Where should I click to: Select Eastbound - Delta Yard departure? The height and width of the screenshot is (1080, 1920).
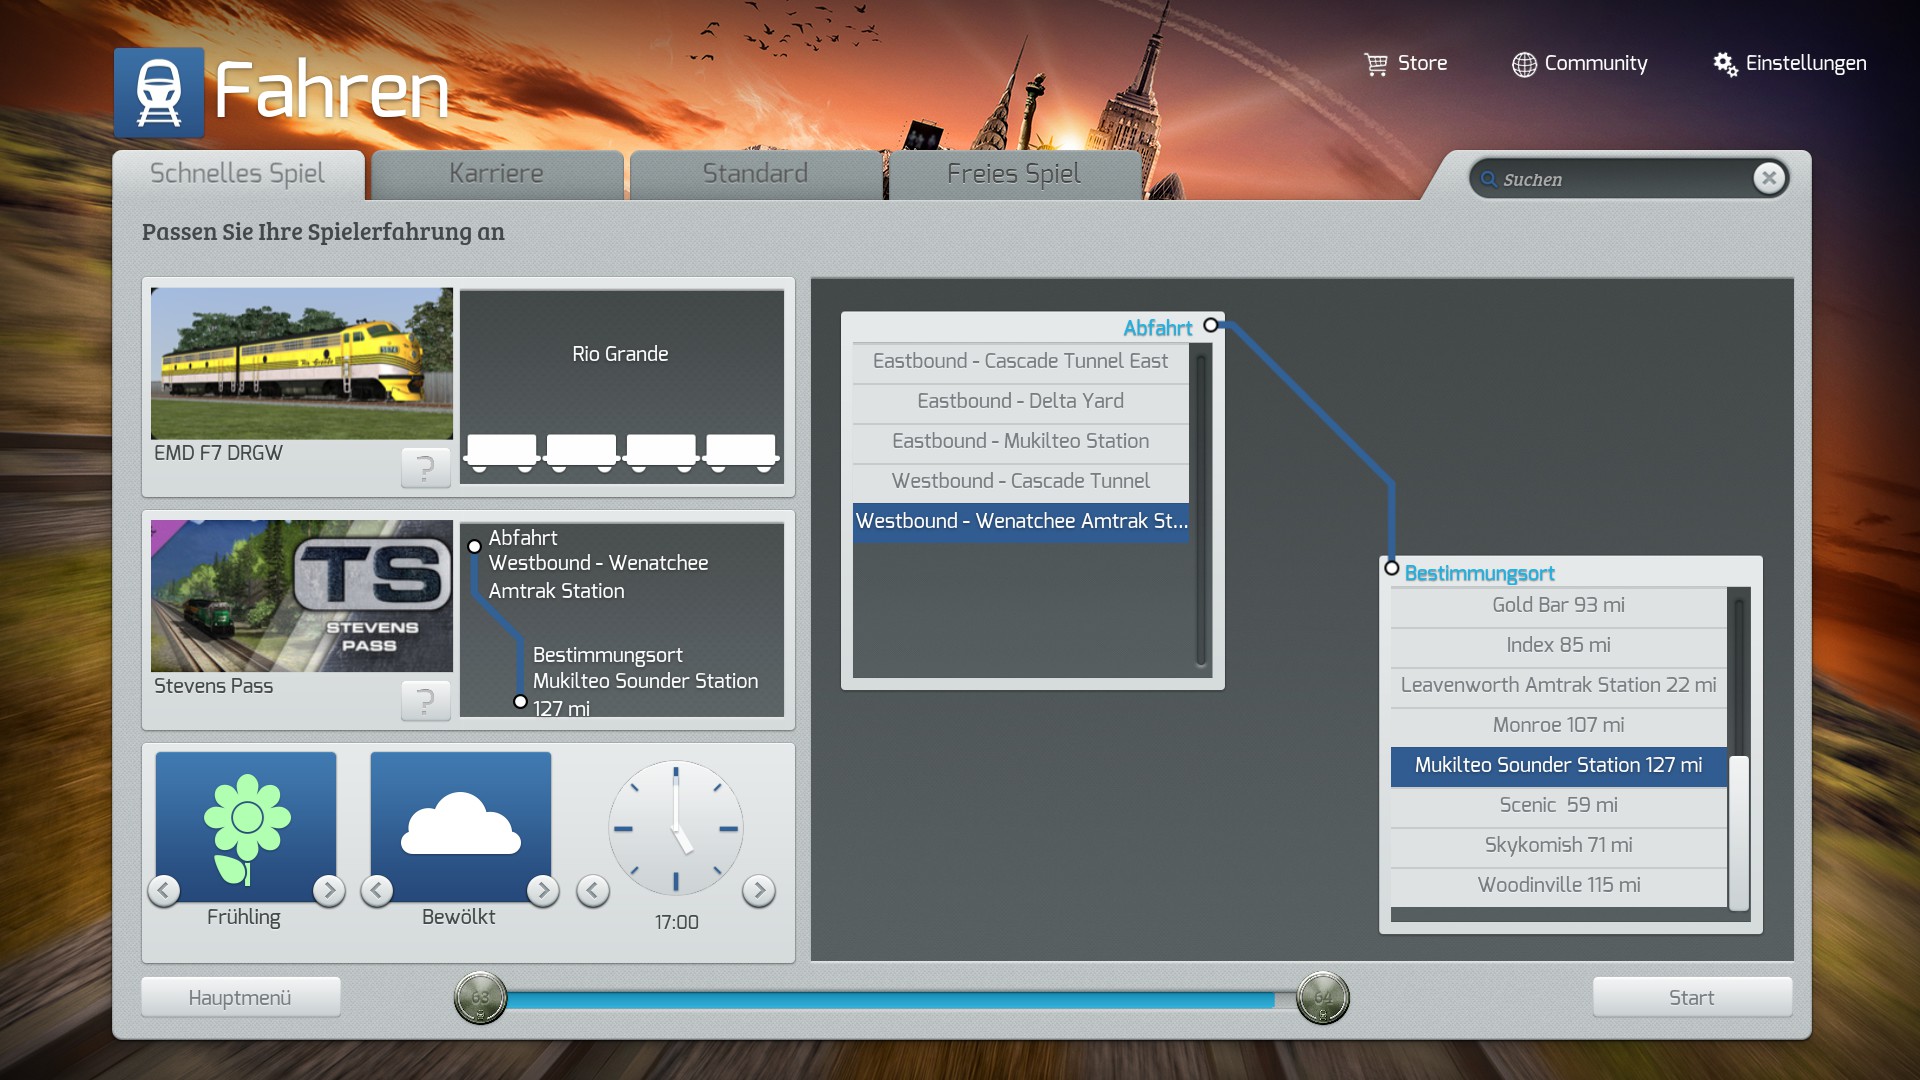[x=1020, y=401]
